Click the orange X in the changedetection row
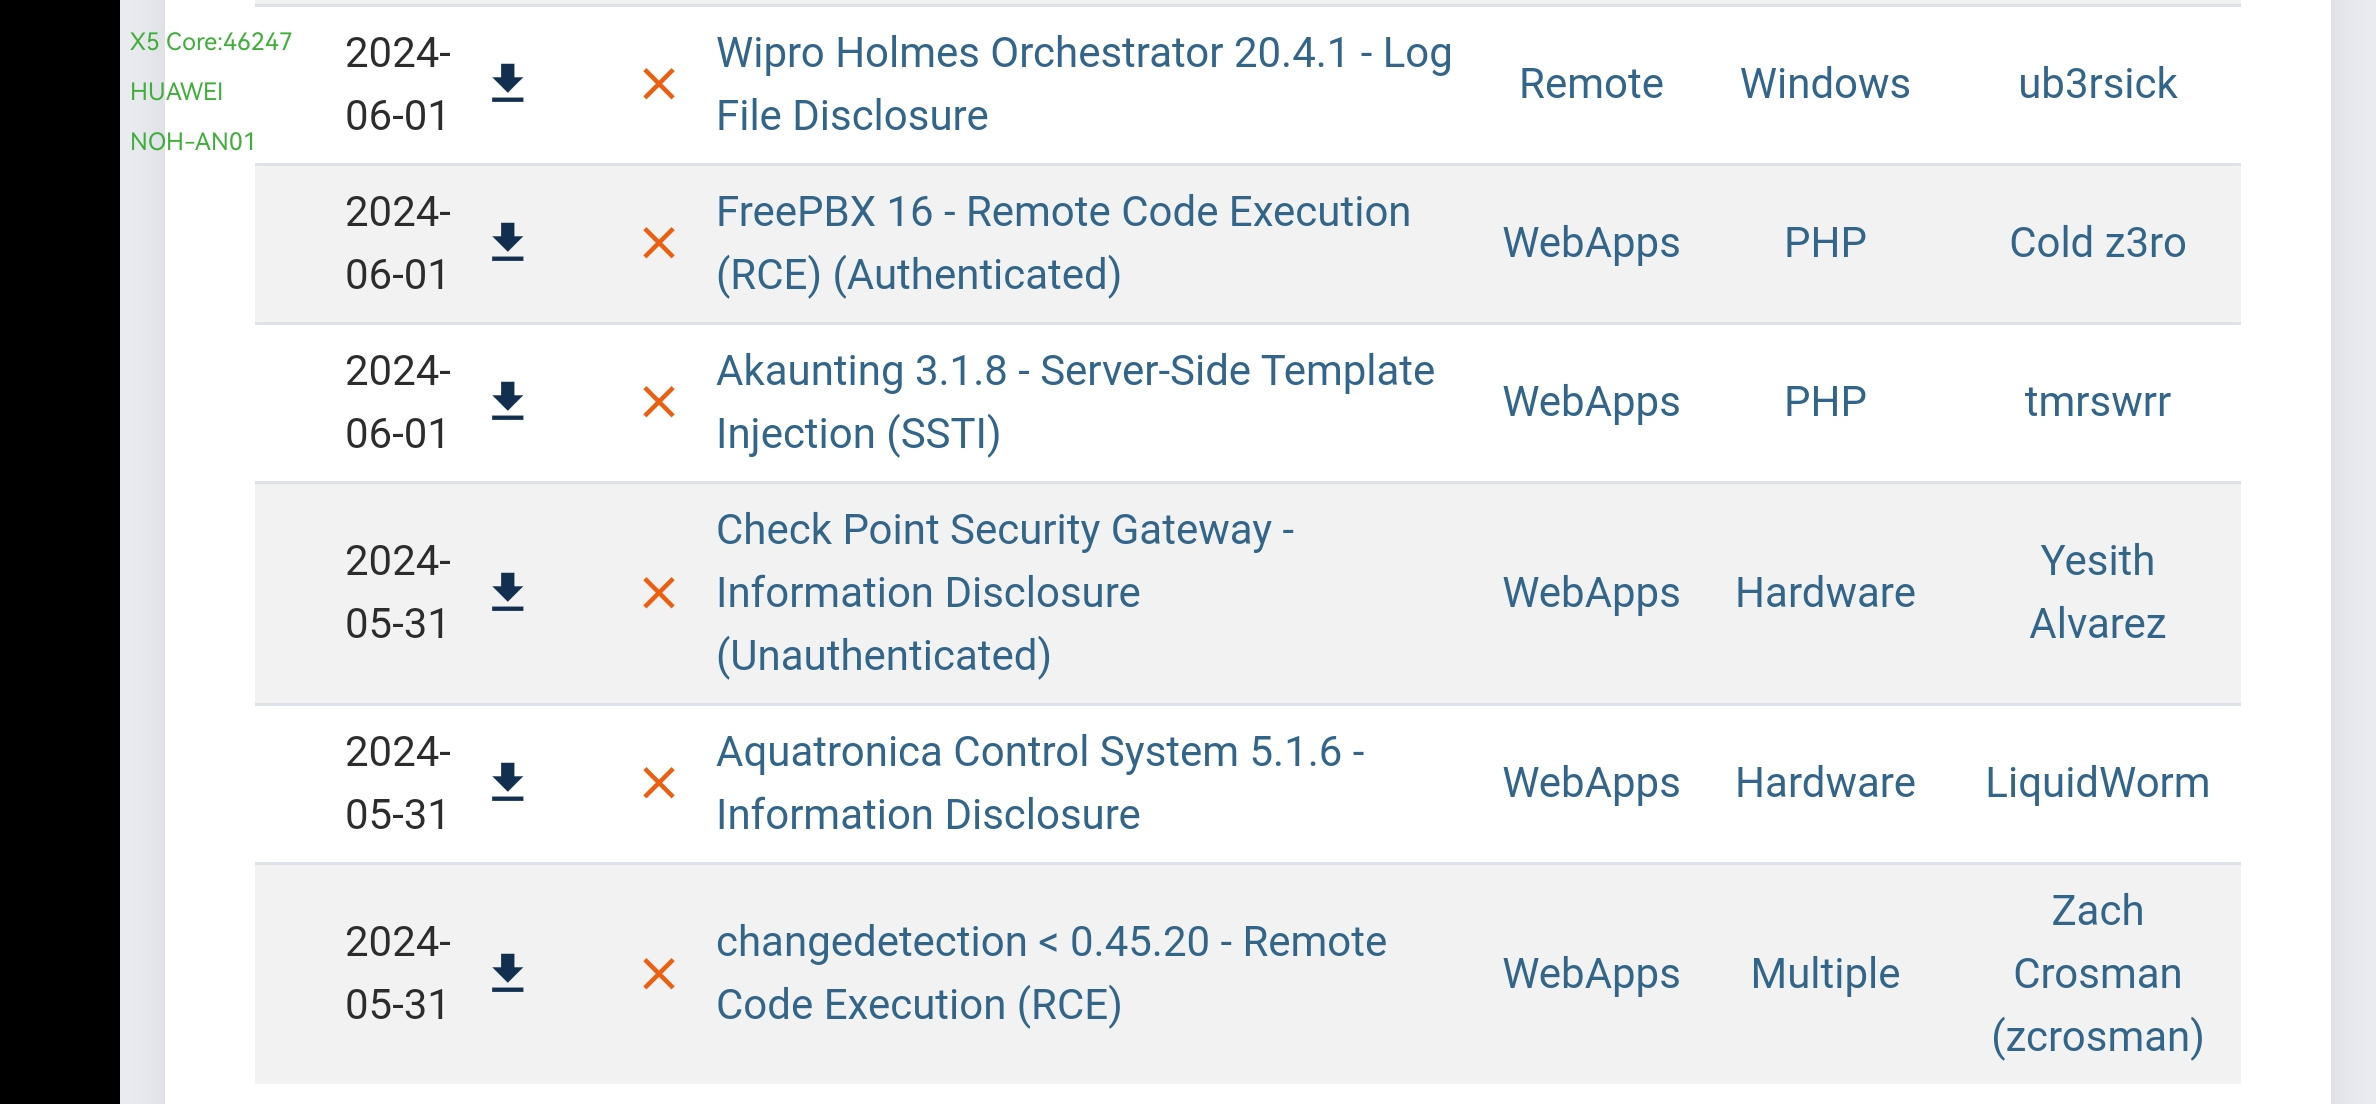2376x1104 pixels. (x=659, y=974)
